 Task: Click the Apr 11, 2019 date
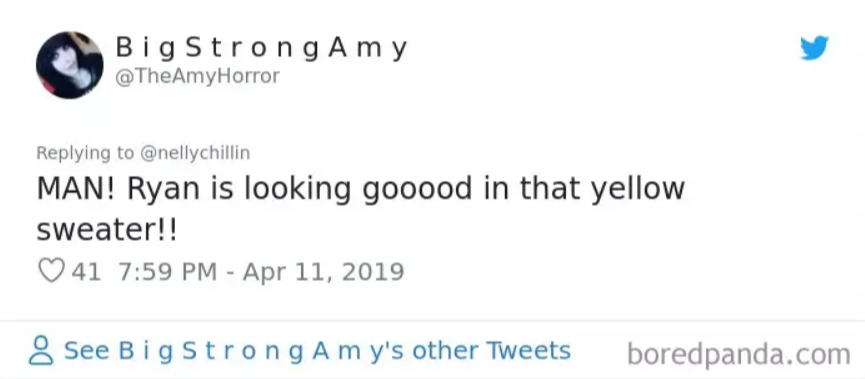click(323, 271)
